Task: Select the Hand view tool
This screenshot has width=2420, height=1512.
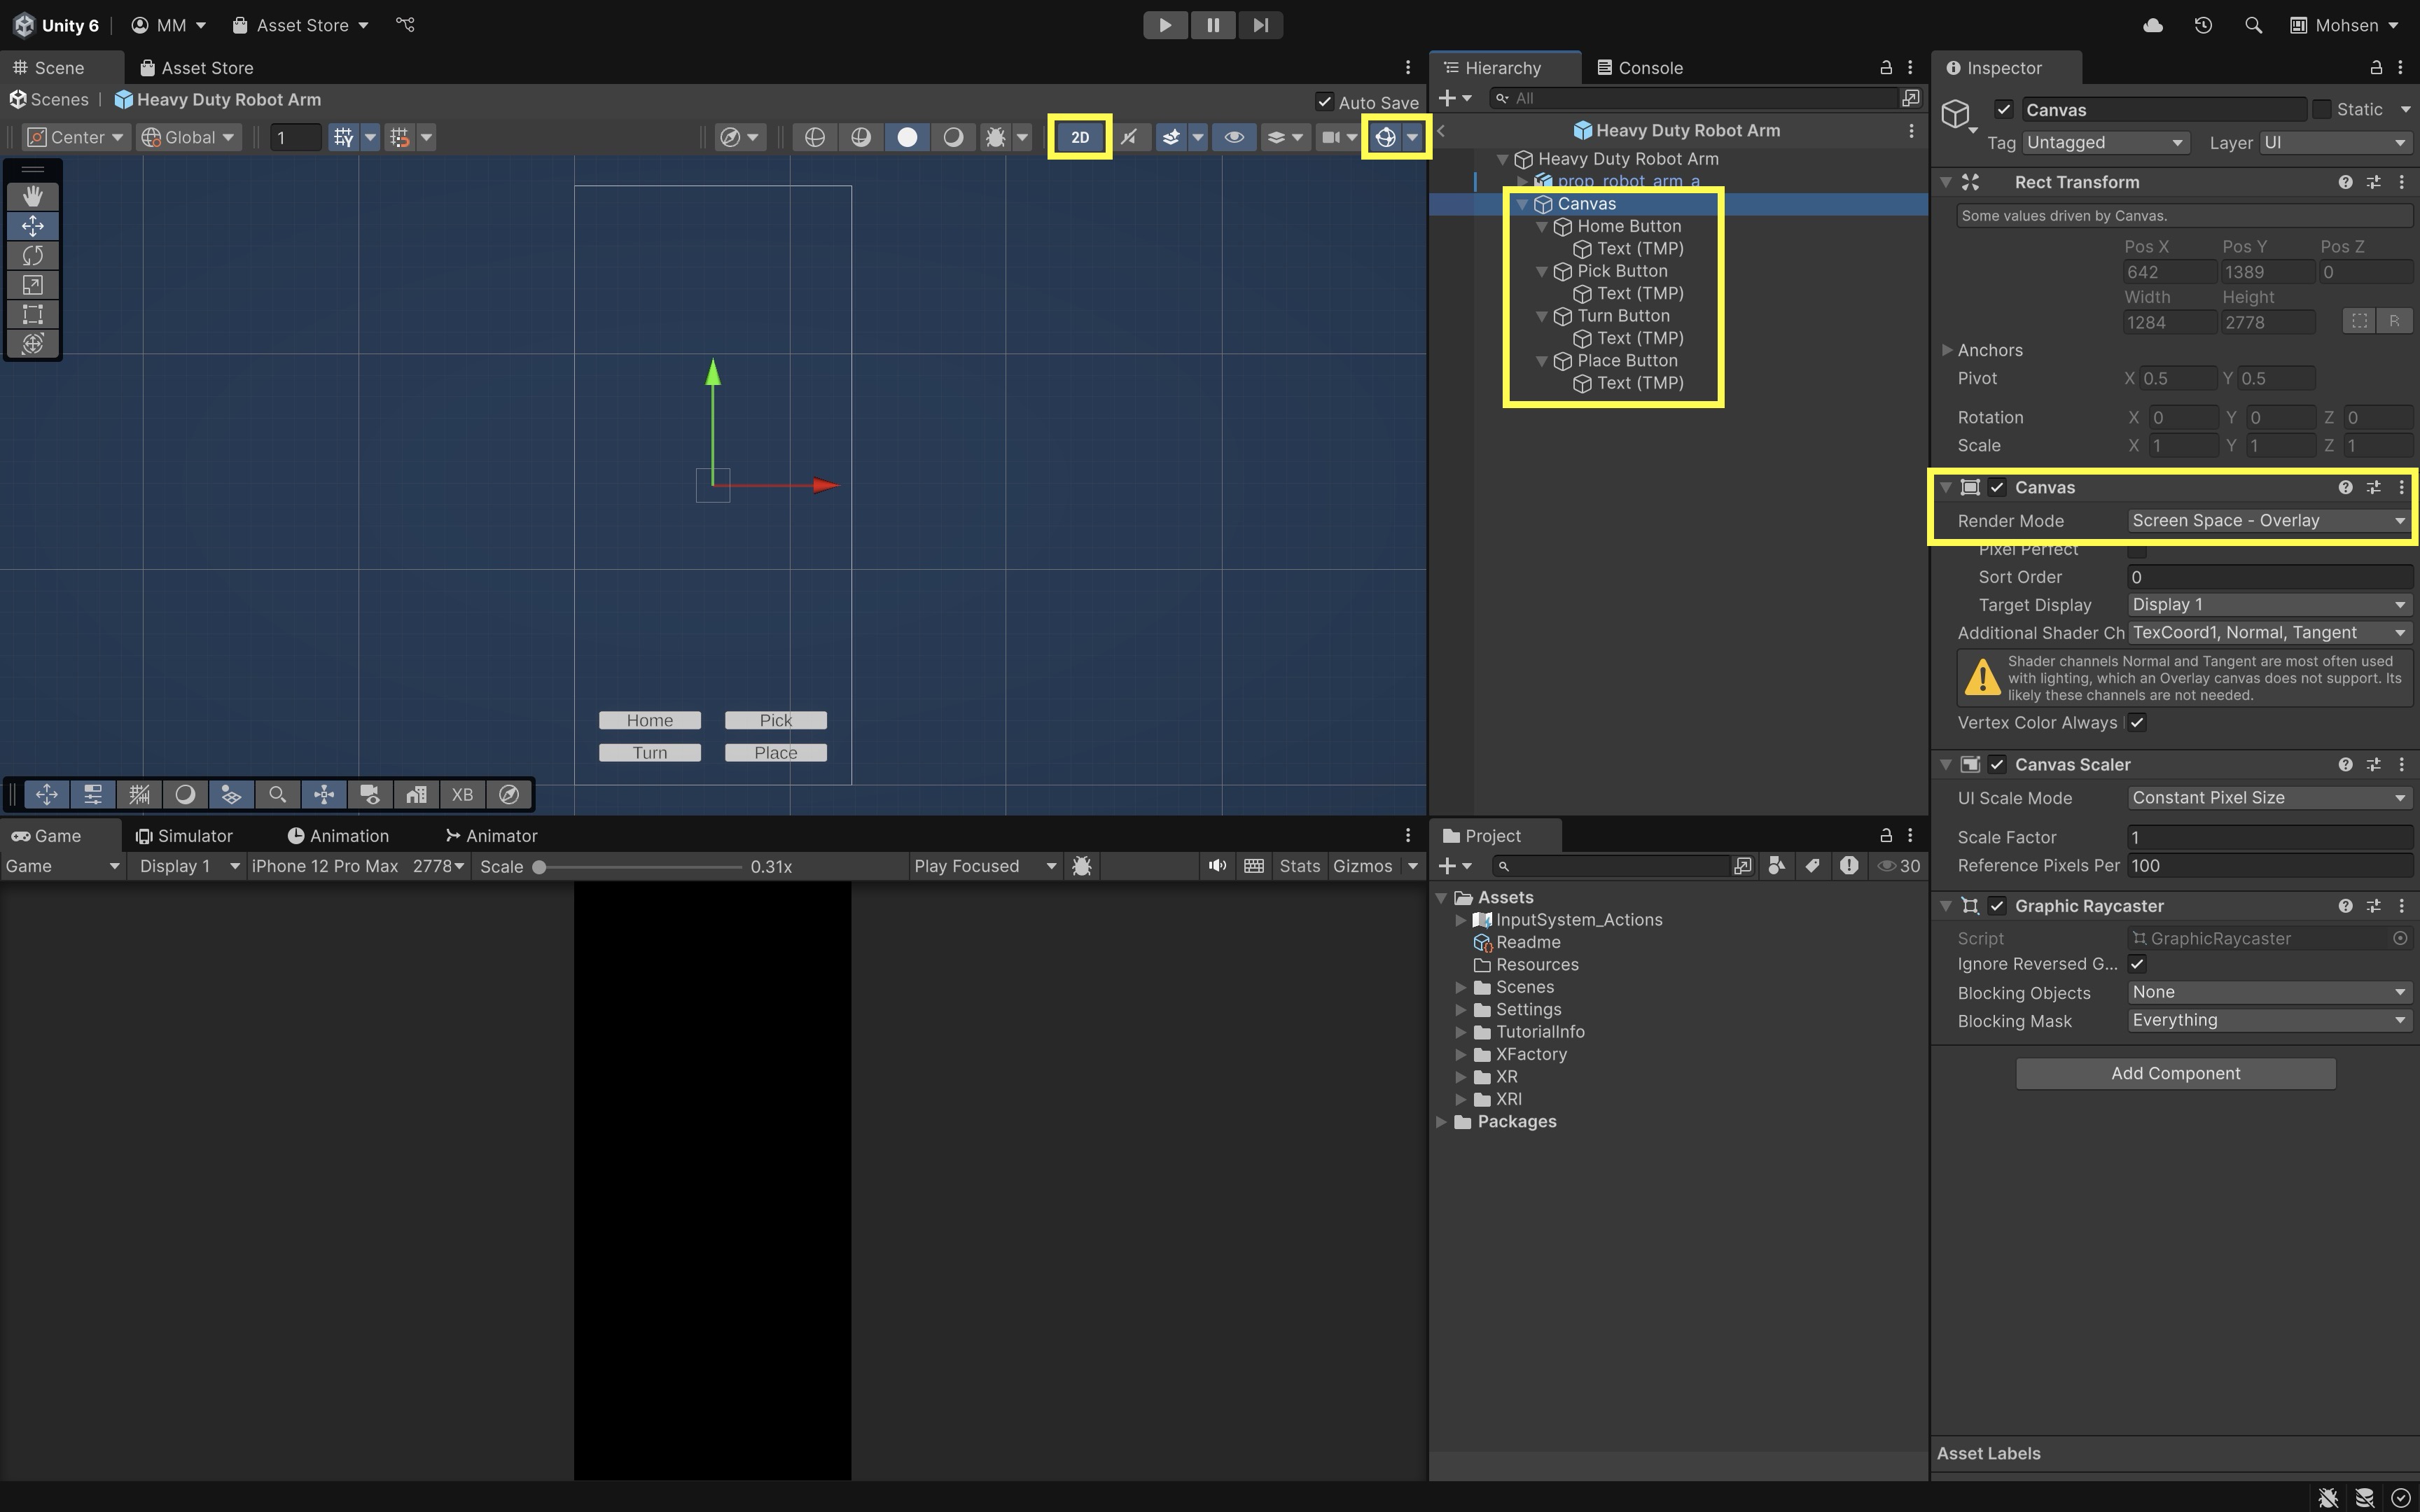Action: pyautogui.click(x=32, y=196)
